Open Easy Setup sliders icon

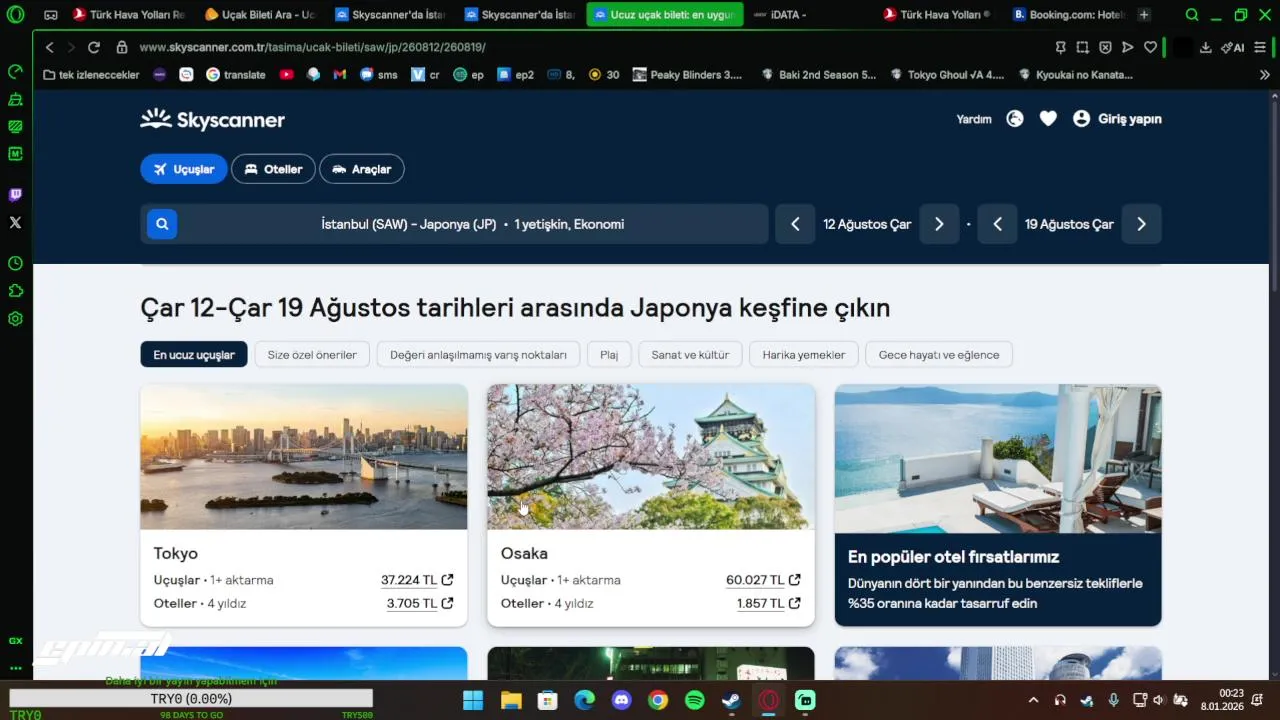click(1259, 47)
